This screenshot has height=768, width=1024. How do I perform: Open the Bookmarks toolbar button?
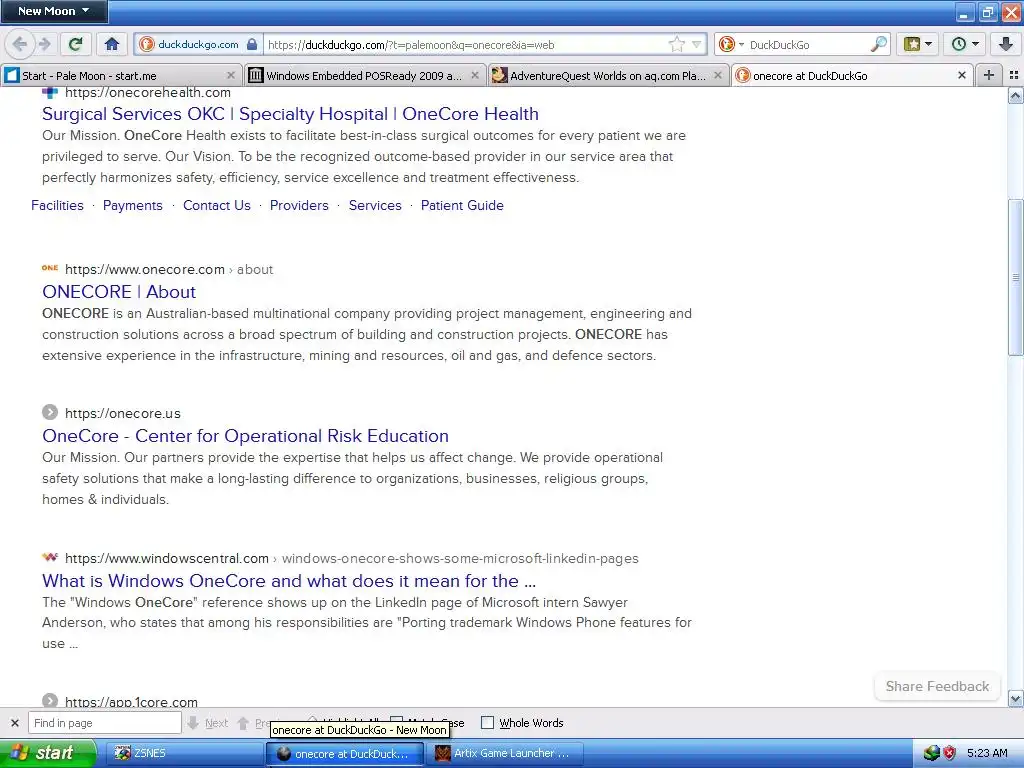click(917, 44)
